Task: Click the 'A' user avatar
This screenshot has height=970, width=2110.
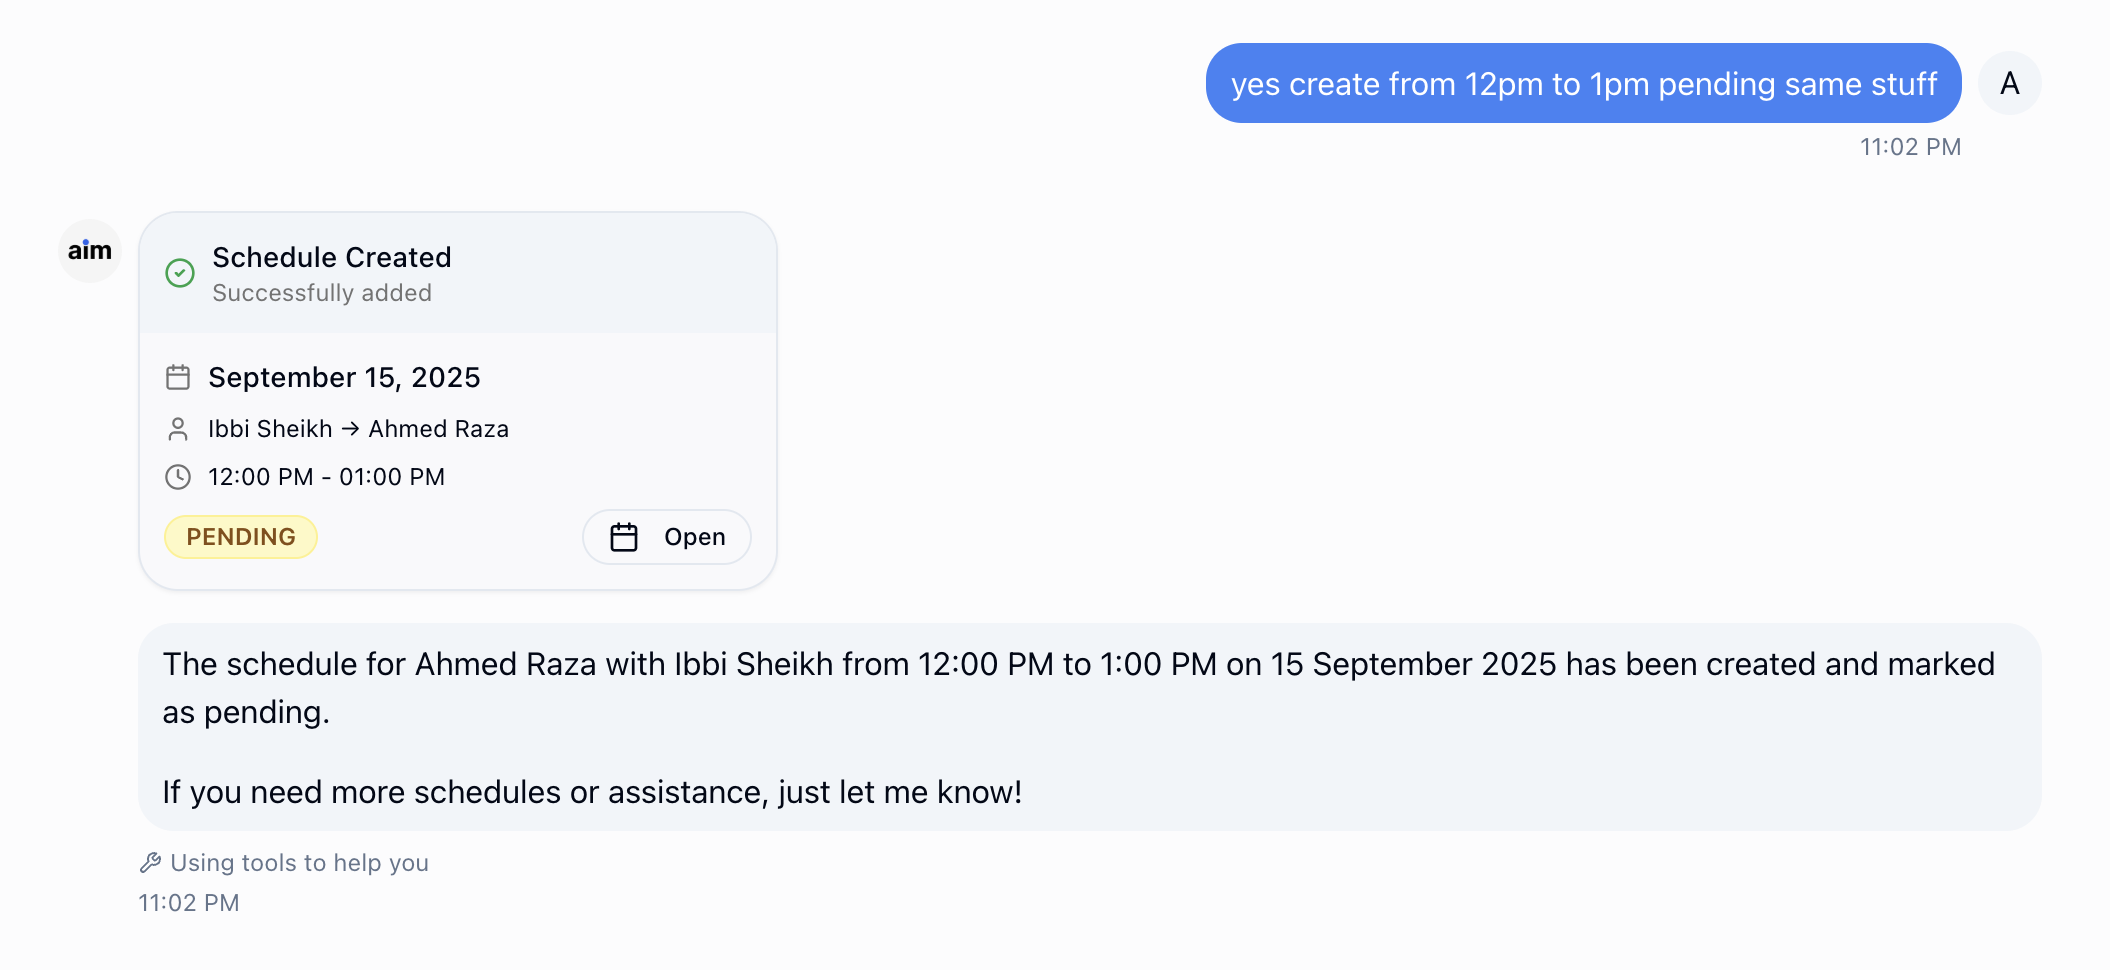Action: coord(2008,83)
